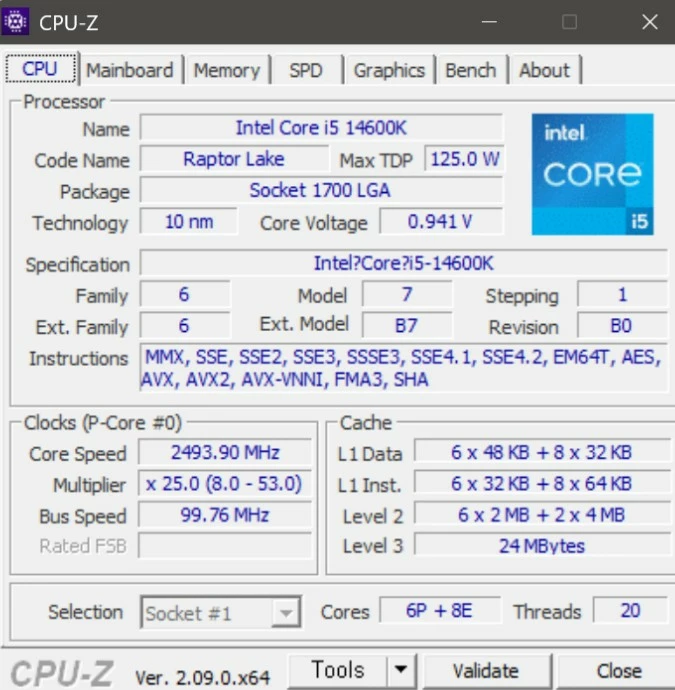Image resolution: width=675 pixels, height=690 pixels.
Task: Click the Model value 7
Action: point(407,294)
